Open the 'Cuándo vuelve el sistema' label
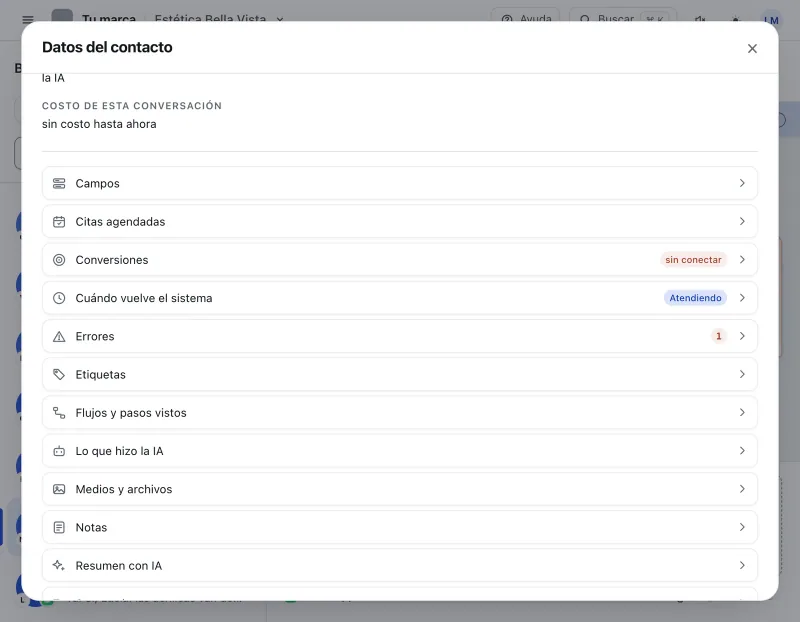 coord(144,298)
